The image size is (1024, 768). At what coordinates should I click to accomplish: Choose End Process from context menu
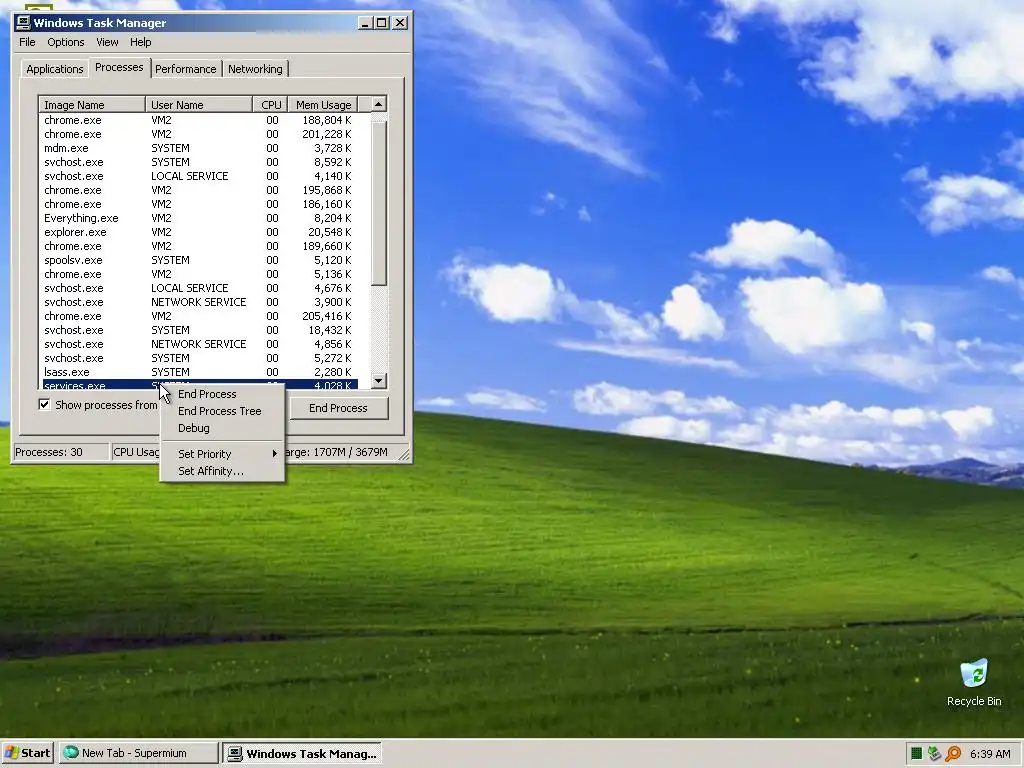[x=222, y=394]
